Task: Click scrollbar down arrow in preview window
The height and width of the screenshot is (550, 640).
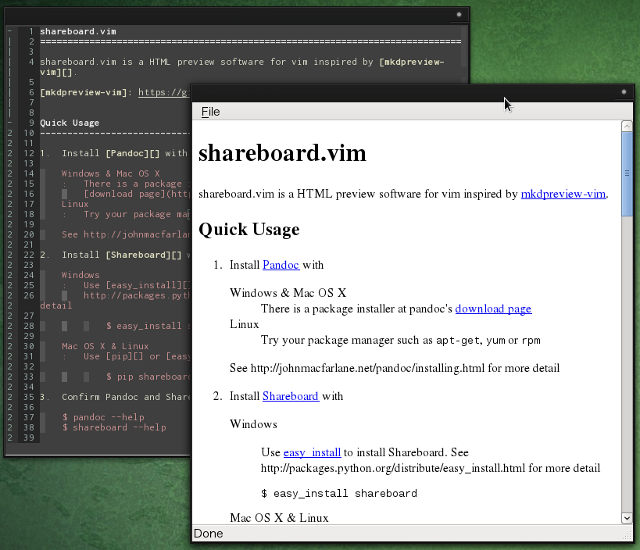Action: (x=627, y=518)
